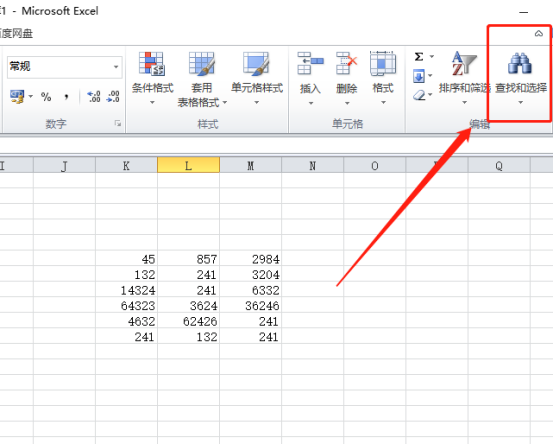Select the cell containing 6332
Screen dimensions: 554x444
click(251, 290)
